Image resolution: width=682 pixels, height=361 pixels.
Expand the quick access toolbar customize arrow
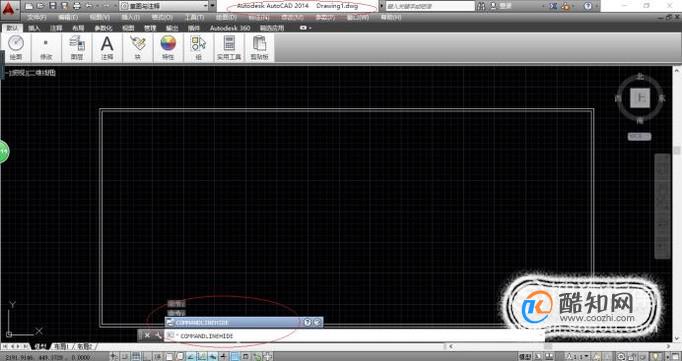[x=212, y=6]
